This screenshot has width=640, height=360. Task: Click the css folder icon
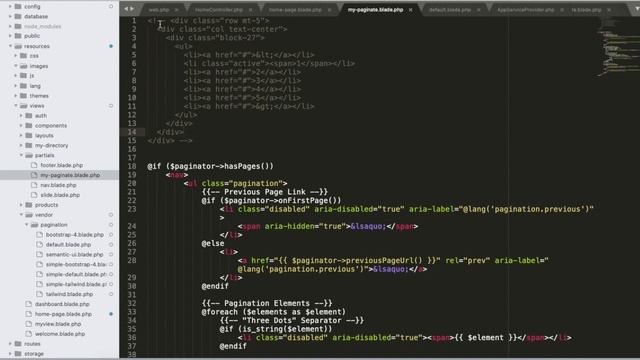tap(24, 56)
